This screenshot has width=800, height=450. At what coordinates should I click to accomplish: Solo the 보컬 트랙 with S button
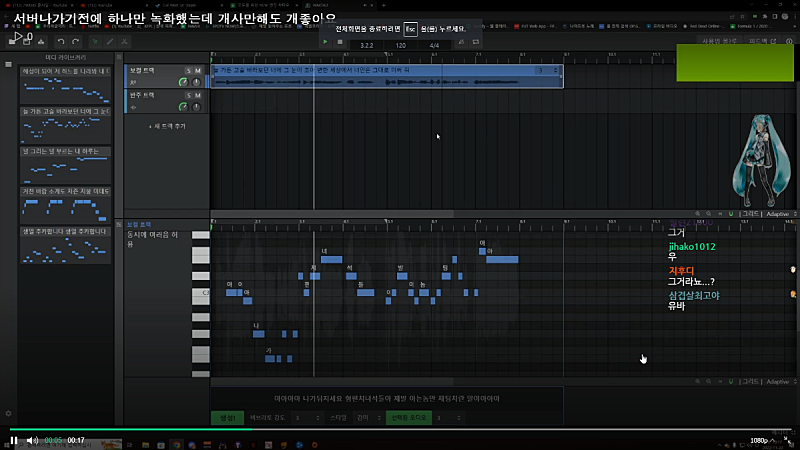tap(188, 70)
